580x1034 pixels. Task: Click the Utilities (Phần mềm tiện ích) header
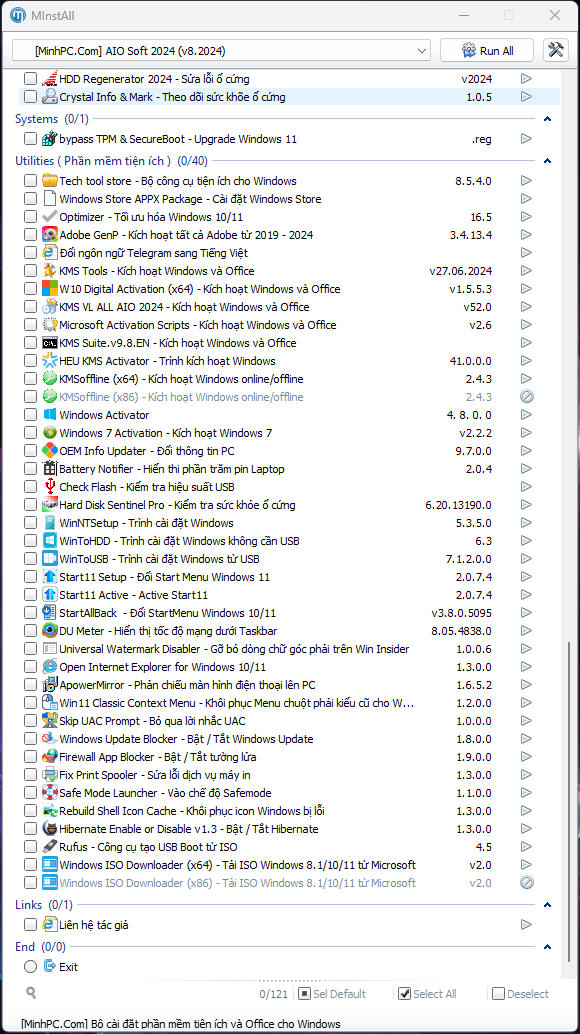111,161
